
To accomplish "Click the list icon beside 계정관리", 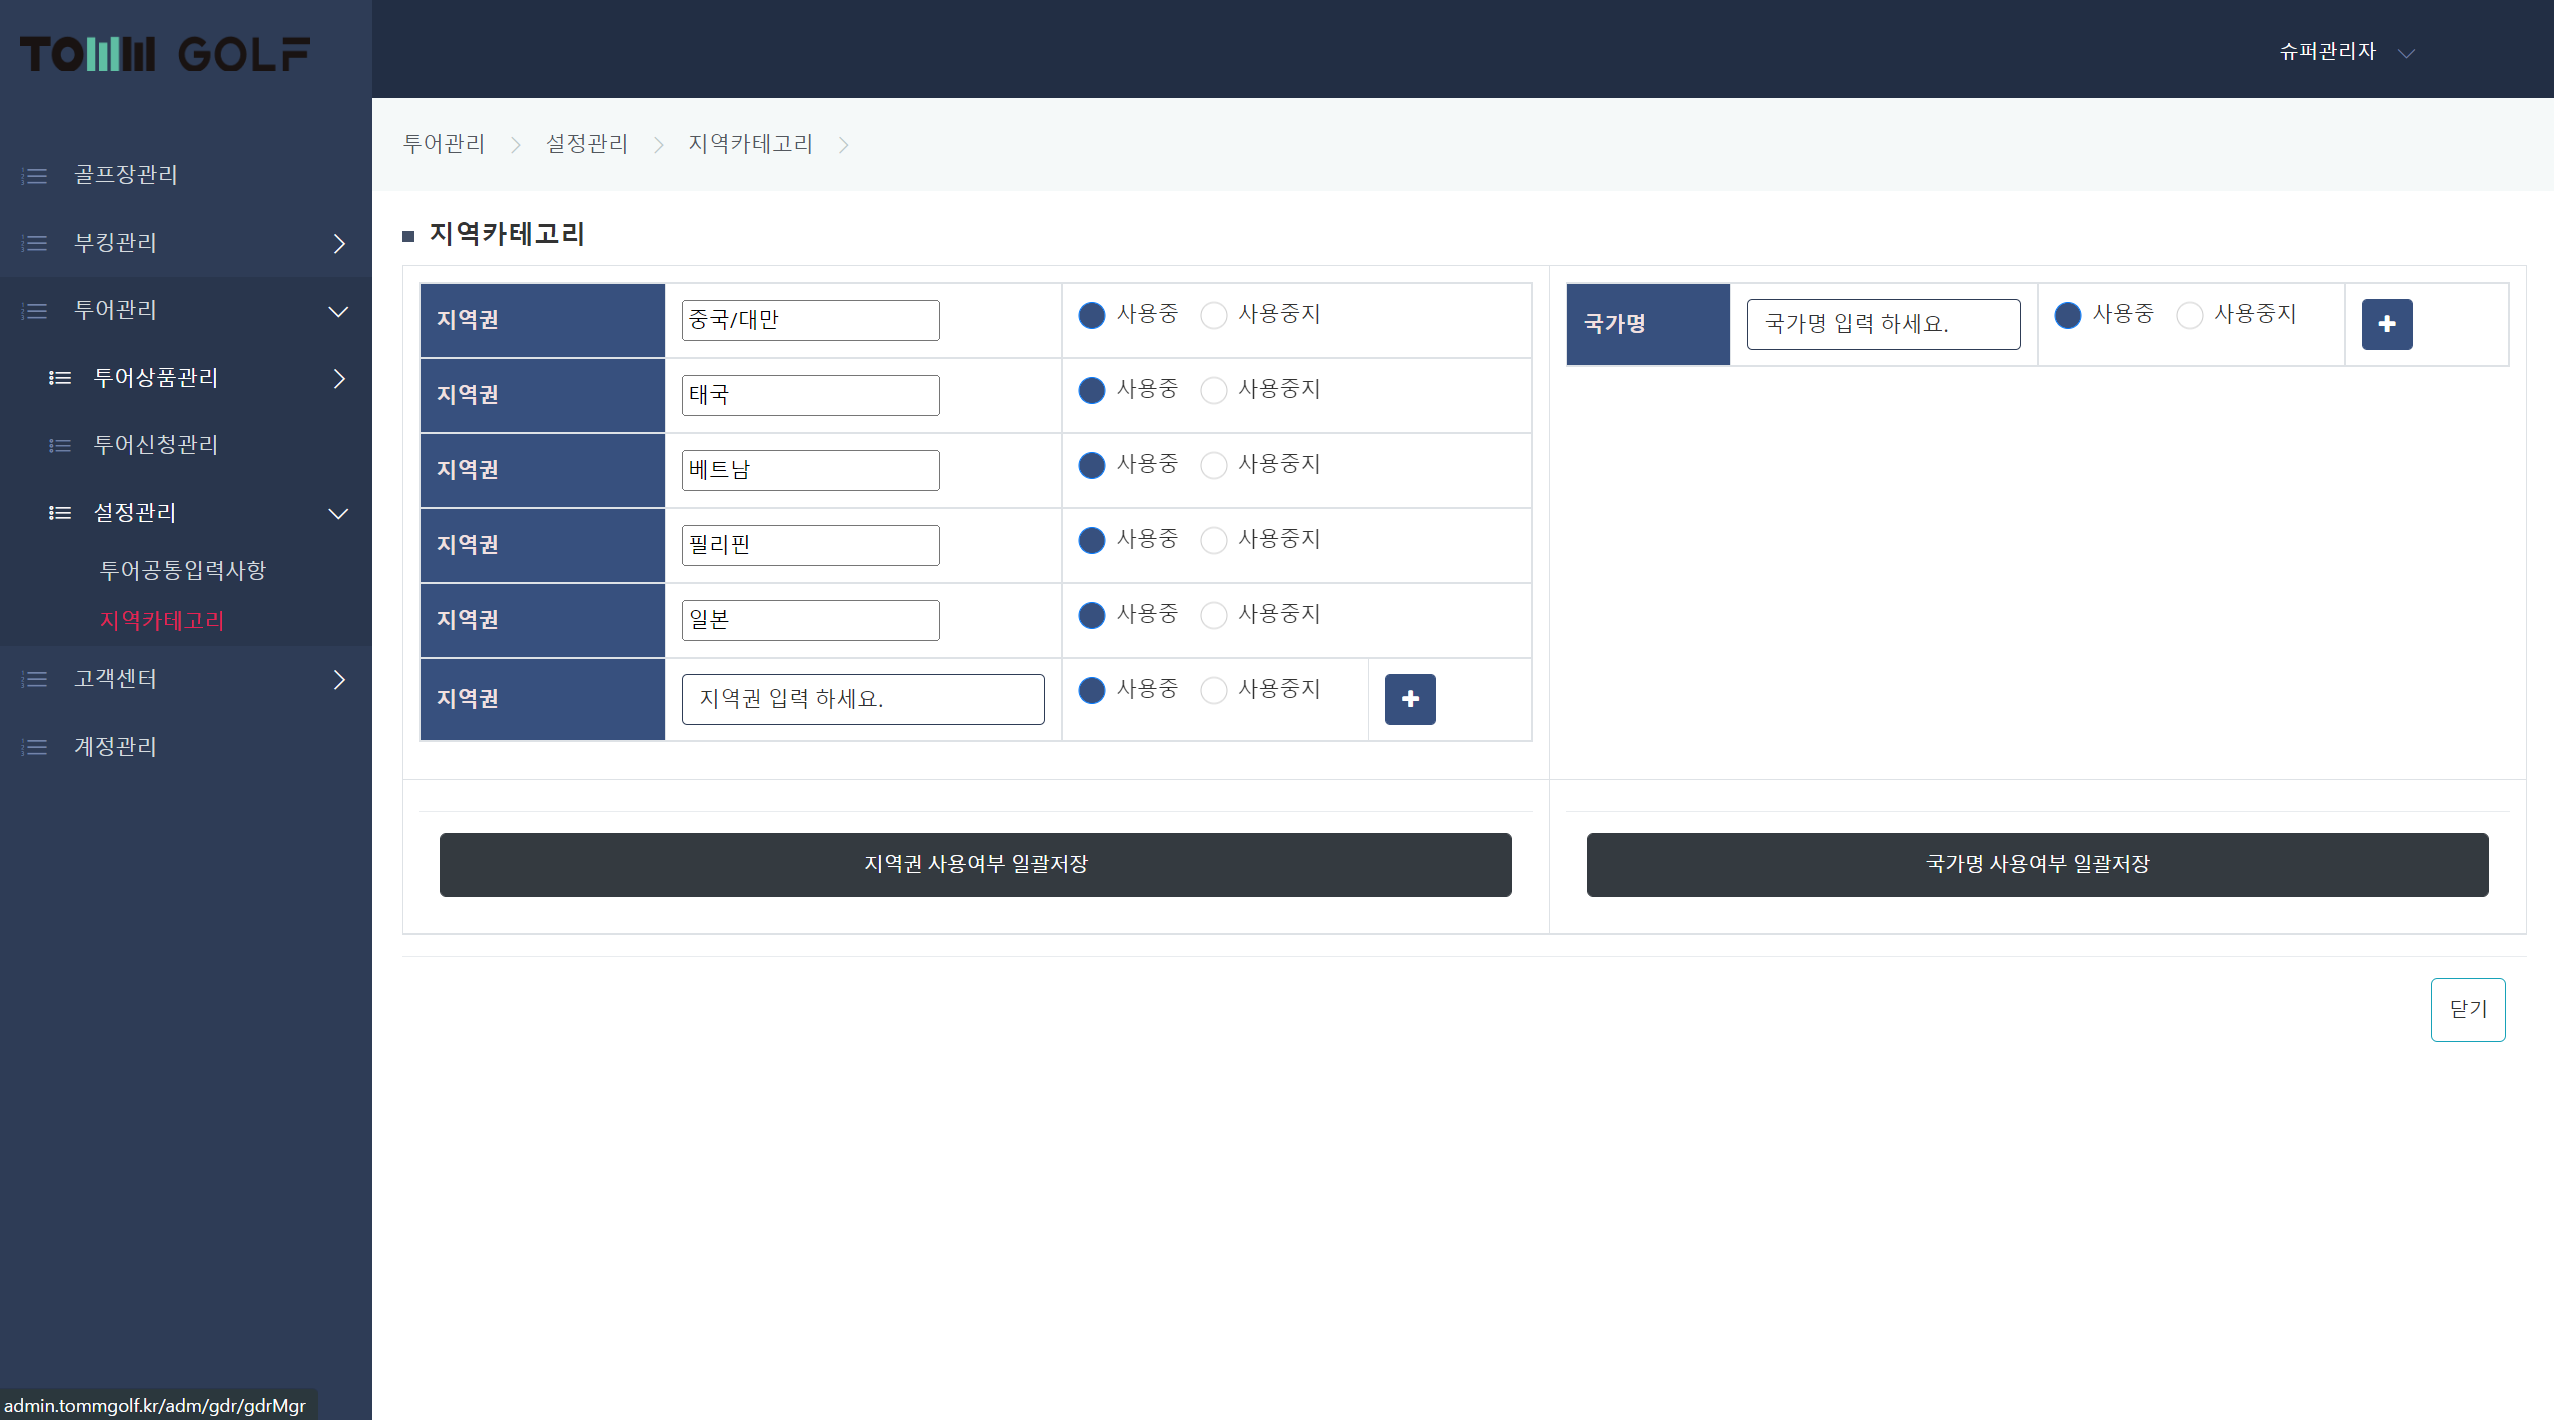I will point(35,747).
